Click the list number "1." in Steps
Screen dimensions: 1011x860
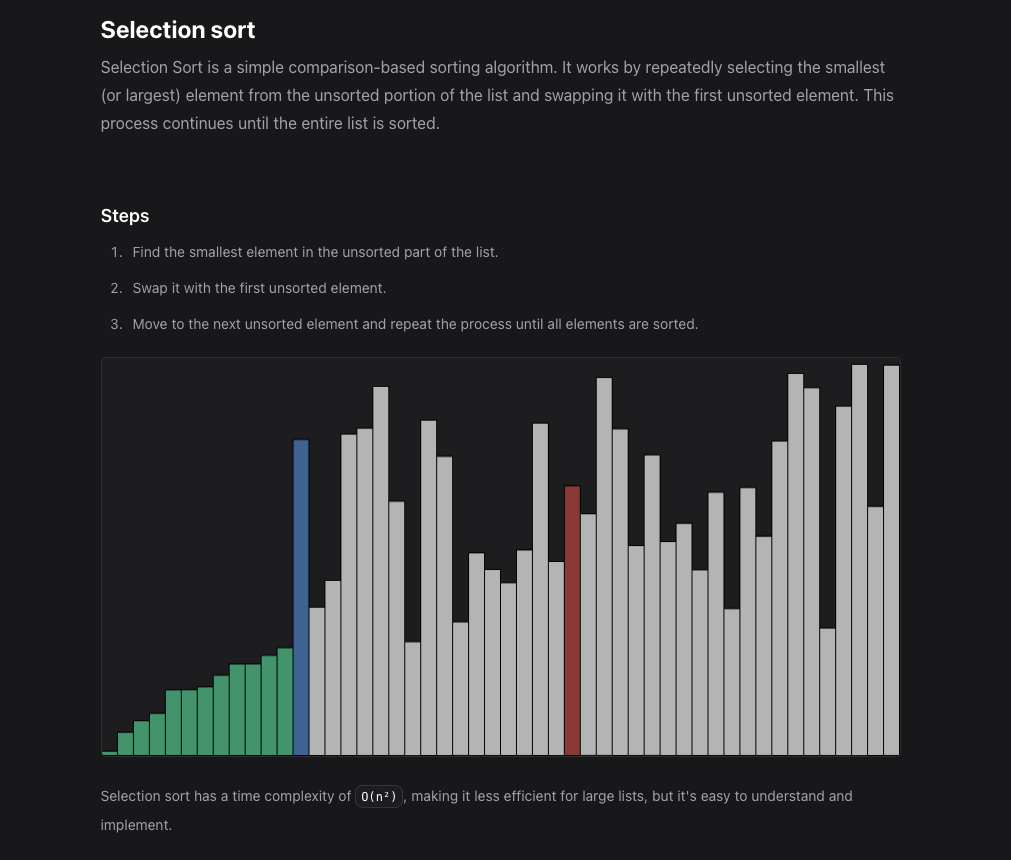[116, 252]
